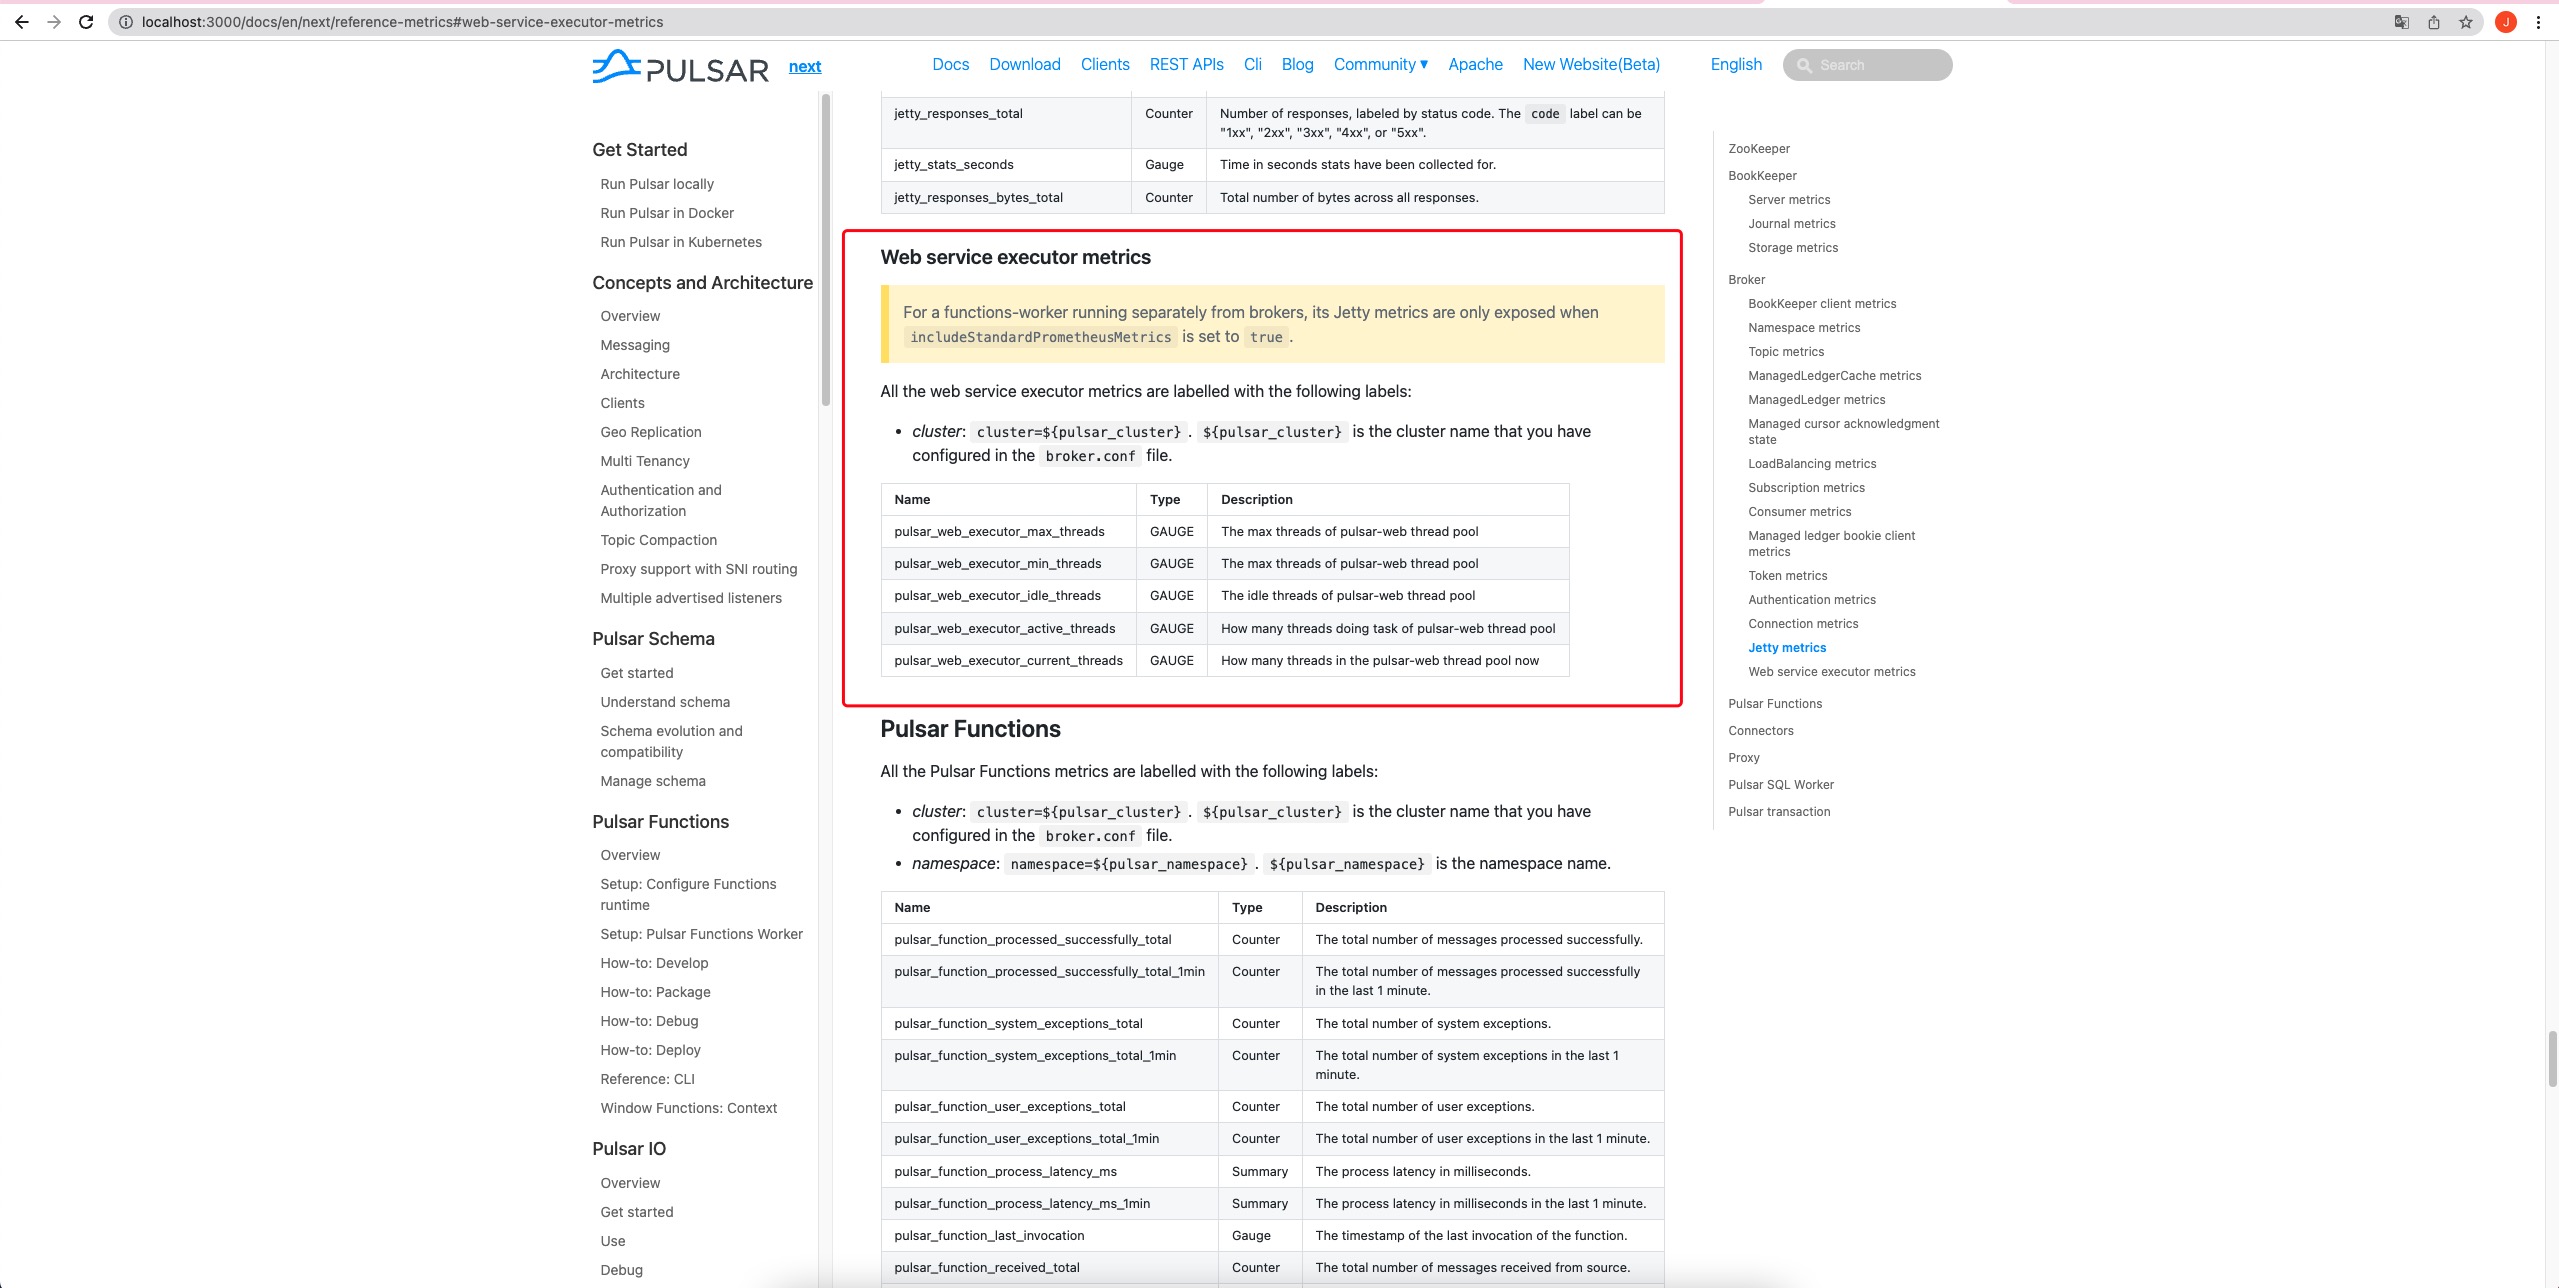This screenshot has height=1288, width=2559.
Task: Open the Chrome profile avatar
Action: click(2505, 22)
